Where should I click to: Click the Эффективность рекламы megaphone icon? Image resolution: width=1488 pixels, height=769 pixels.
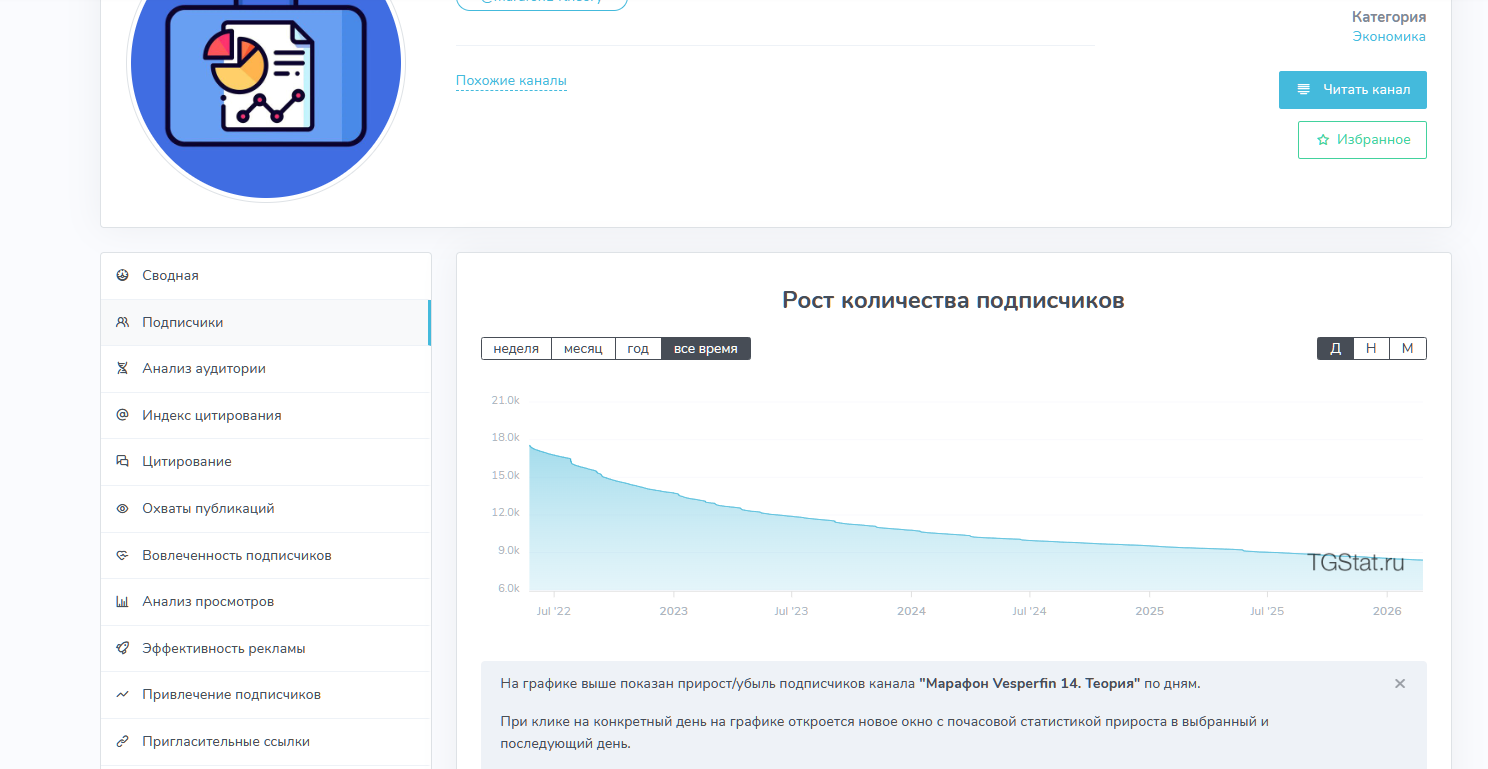coord(122,647)
